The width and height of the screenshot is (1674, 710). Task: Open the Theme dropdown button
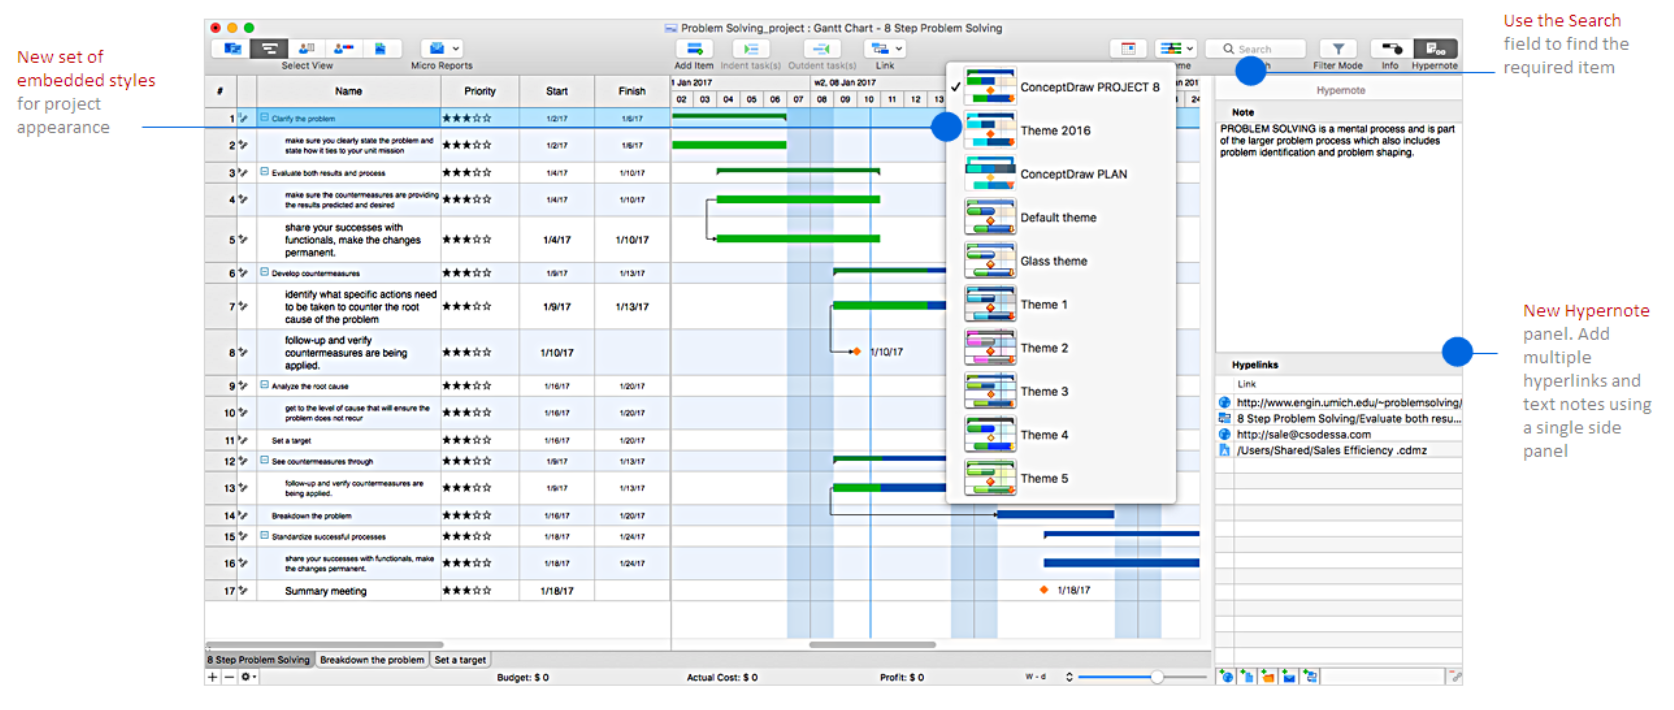click(1176, 48)
